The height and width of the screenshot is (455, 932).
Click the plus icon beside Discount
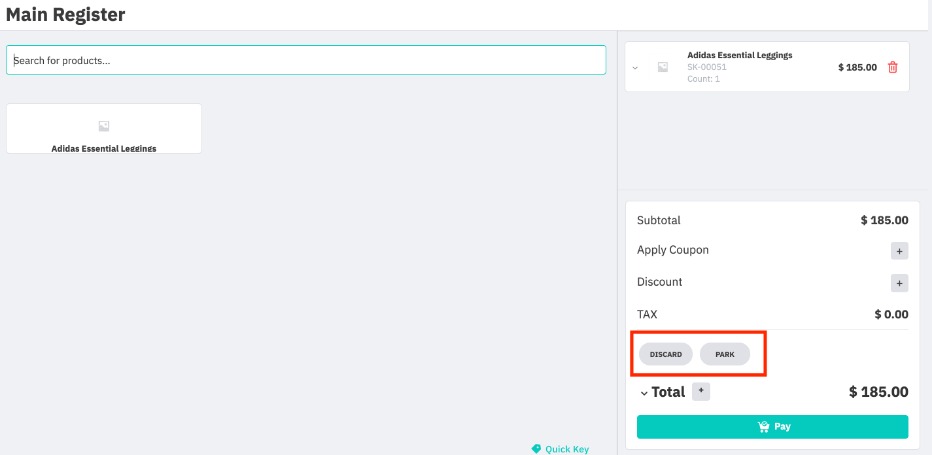tap(899, 283)
